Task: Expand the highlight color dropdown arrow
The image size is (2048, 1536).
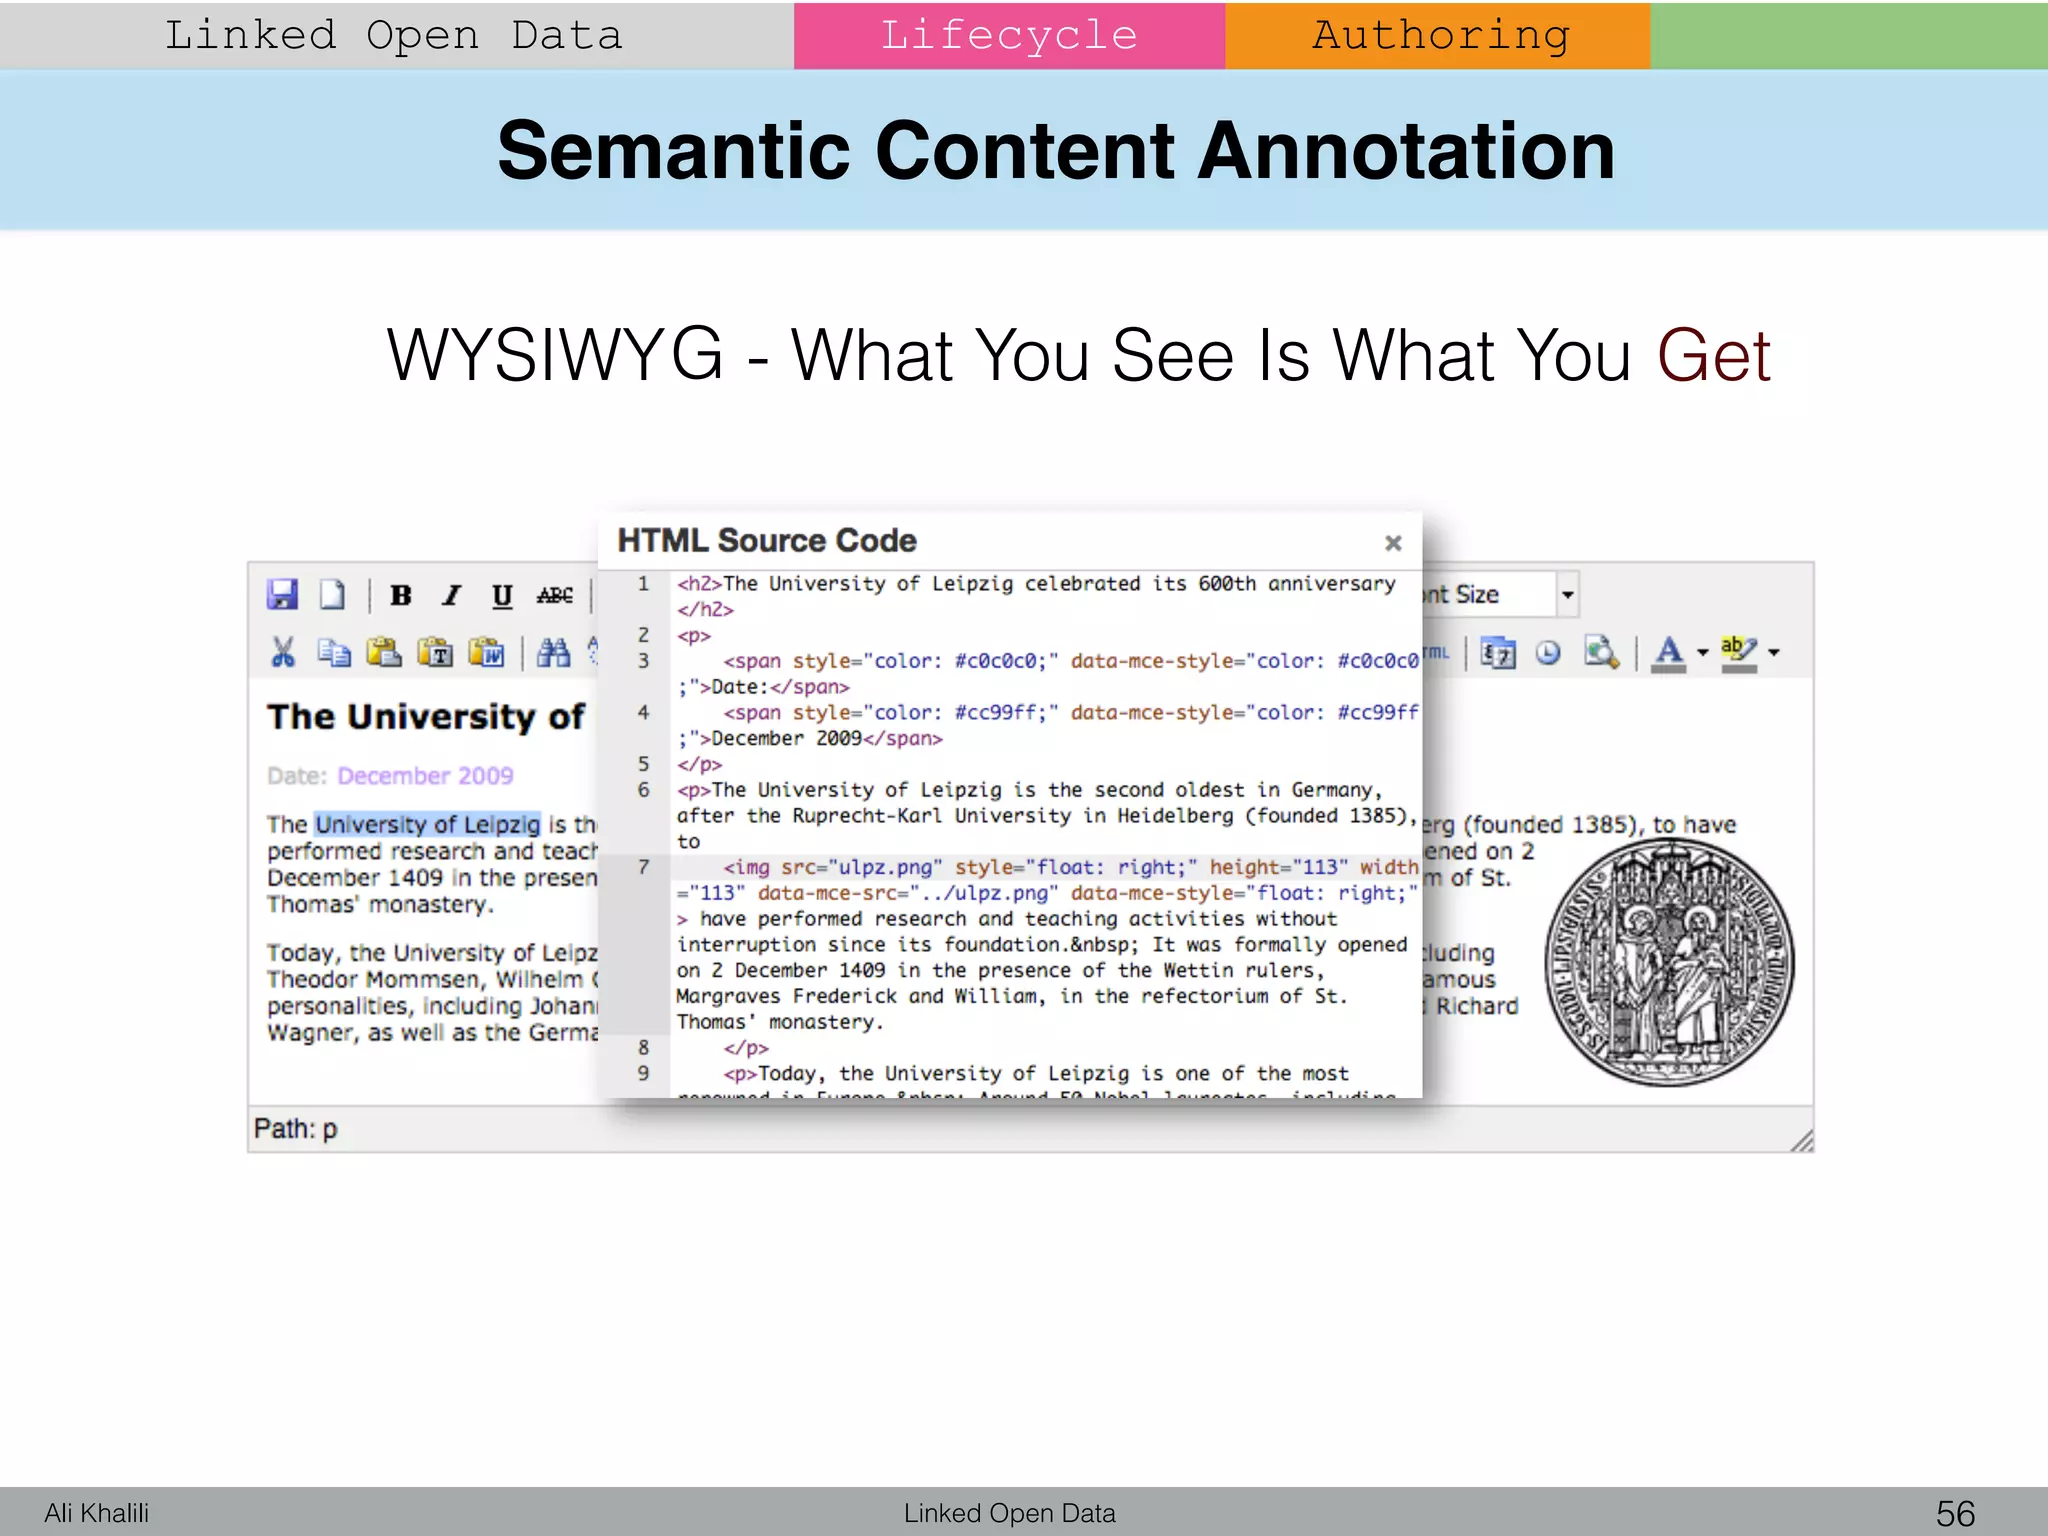Action: tap(1774, 653)
